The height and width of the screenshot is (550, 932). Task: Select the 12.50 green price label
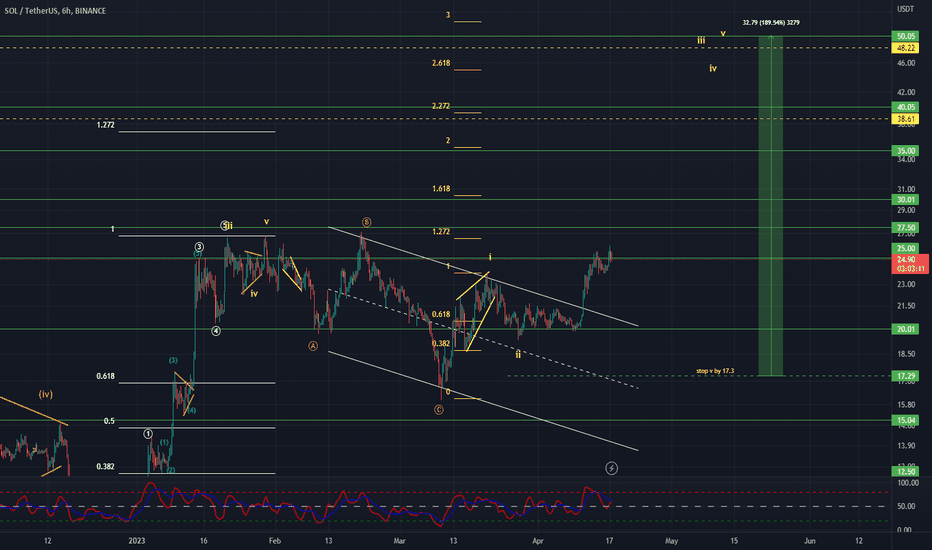coord(905,472)
